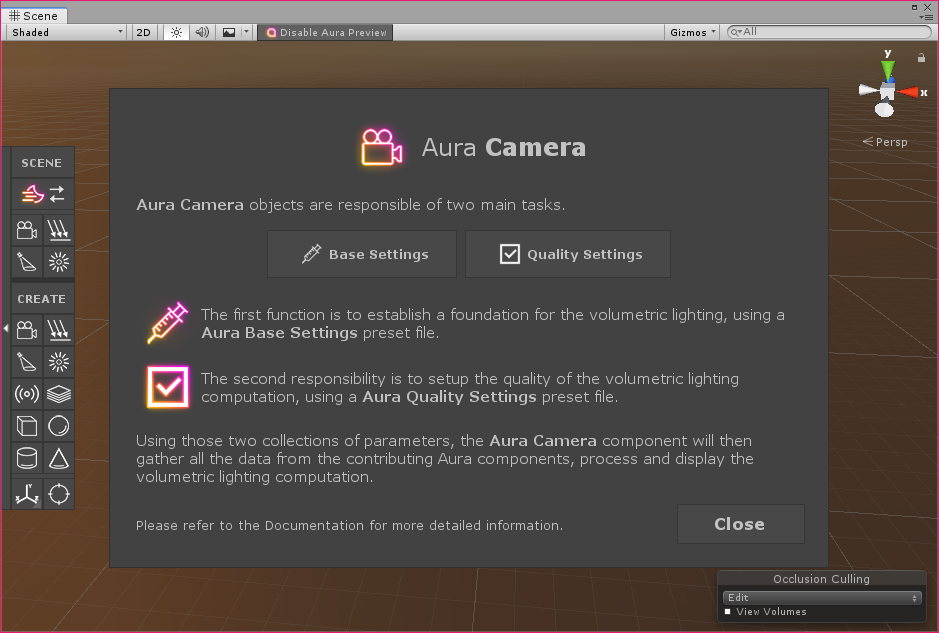
Task: Create an Aura camera from the CREATE section
Action: pyautogui.click(x=27, y=330)
